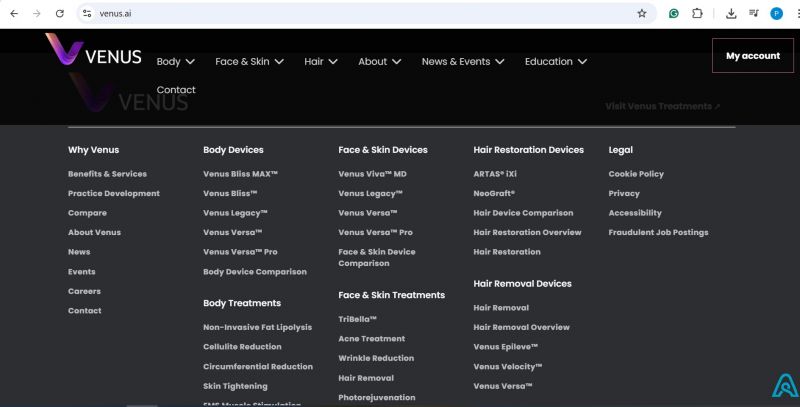Follow the Visit Venus Treatments link

pos(662,106)
